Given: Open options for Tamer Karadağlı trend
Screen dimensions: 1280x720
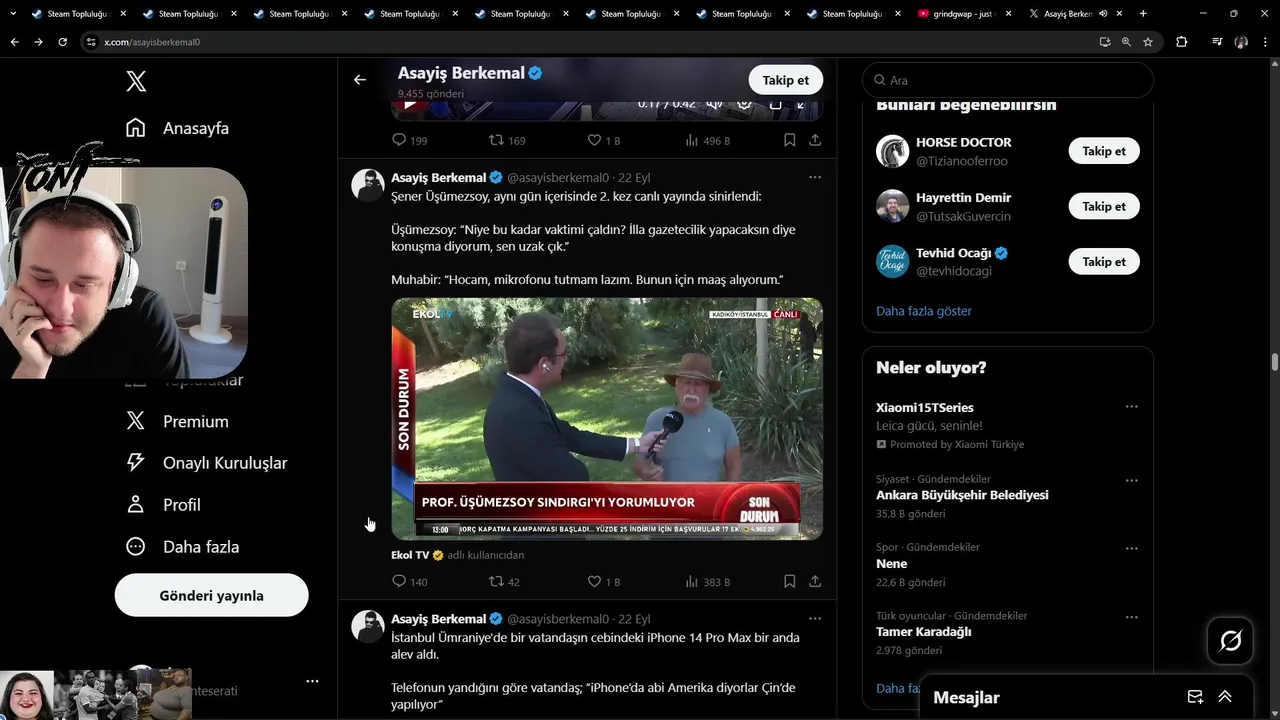Looking at the screenshot, I should (1132, 617).
